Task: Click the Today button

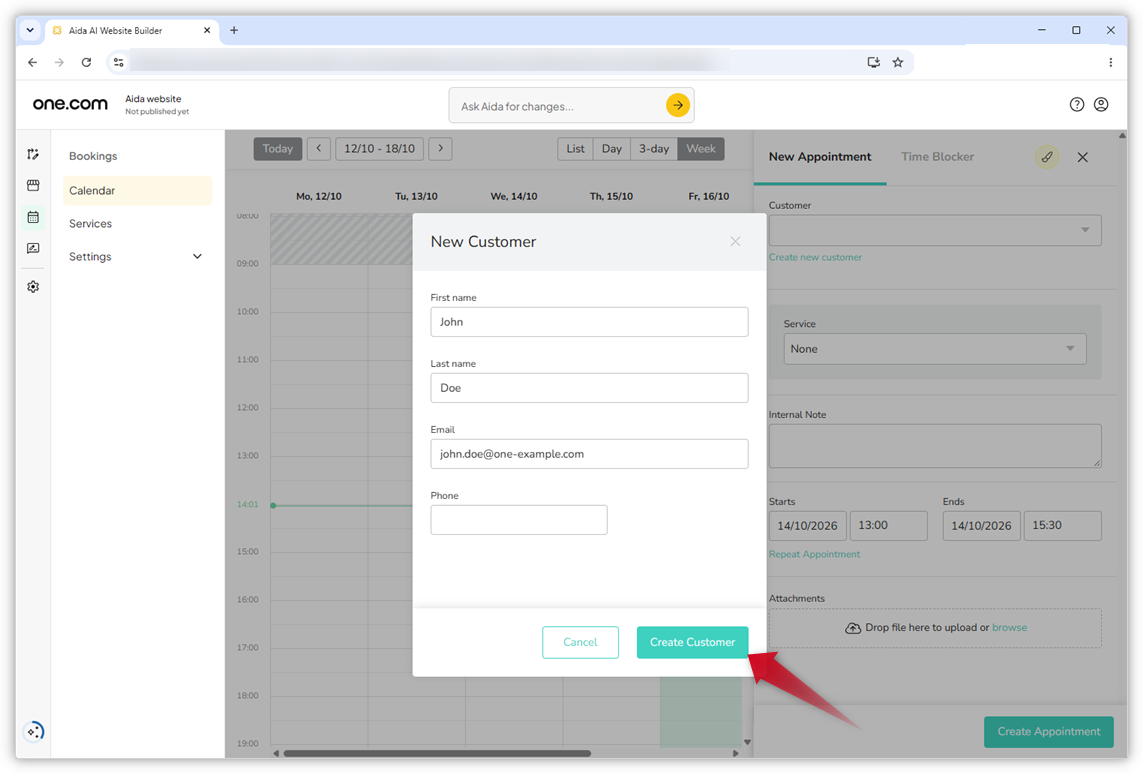Action: tap(278, 149)
